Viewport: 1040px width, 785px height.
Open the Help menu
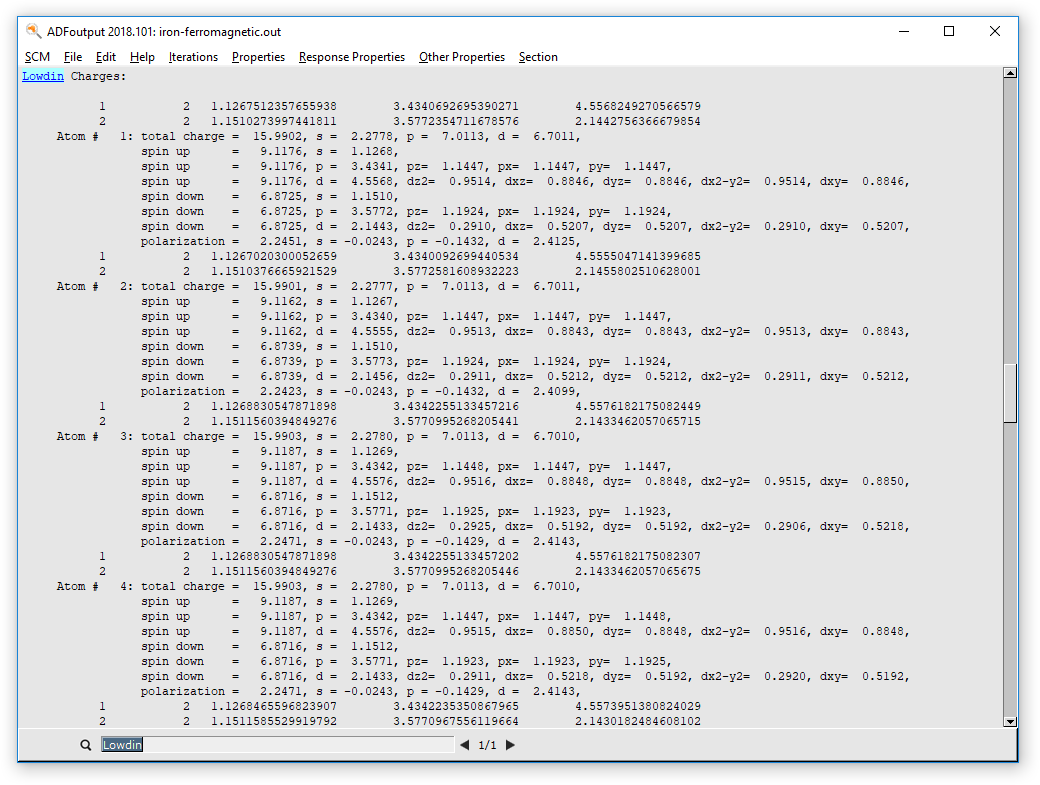(x=142, y=57)
